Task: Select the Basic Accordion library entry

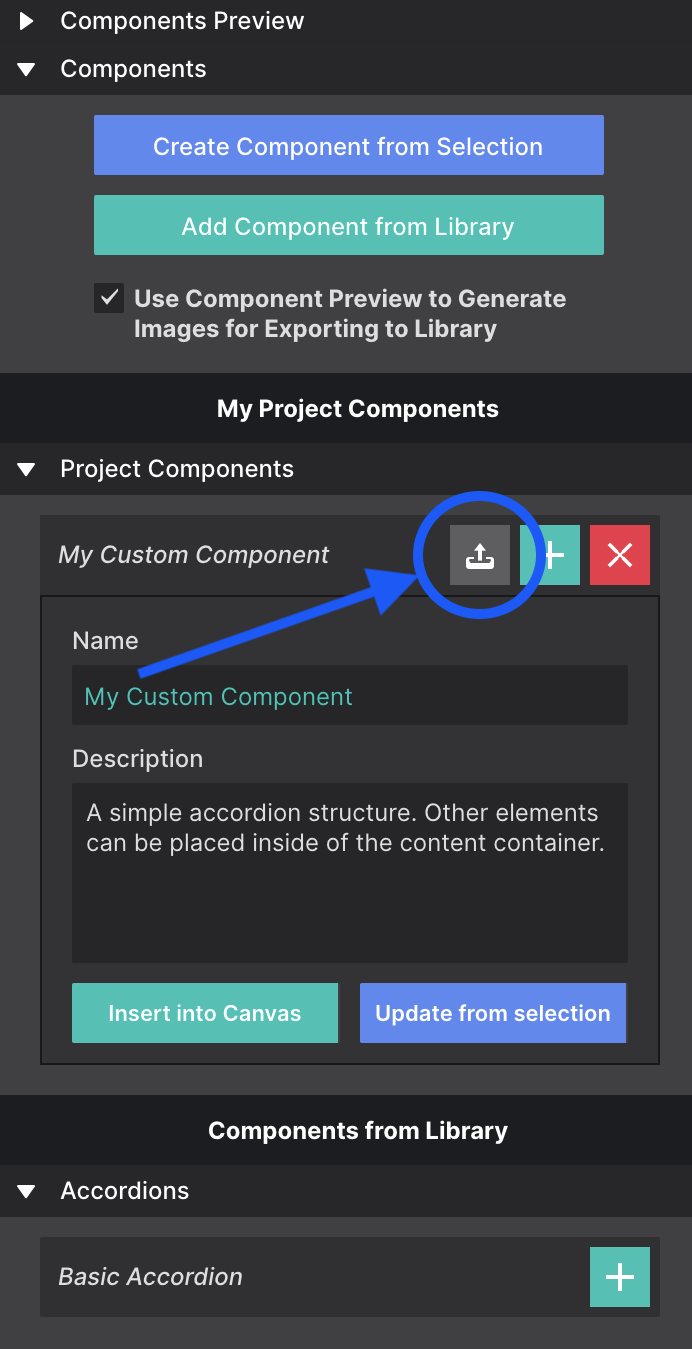Action: tap(150, 1276)
